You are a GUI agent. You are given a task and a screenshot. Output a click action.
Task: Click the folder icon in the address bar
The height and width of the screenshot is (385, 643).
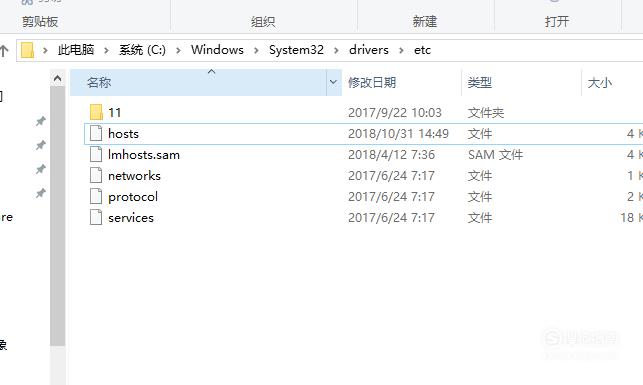tap(27, 50)
